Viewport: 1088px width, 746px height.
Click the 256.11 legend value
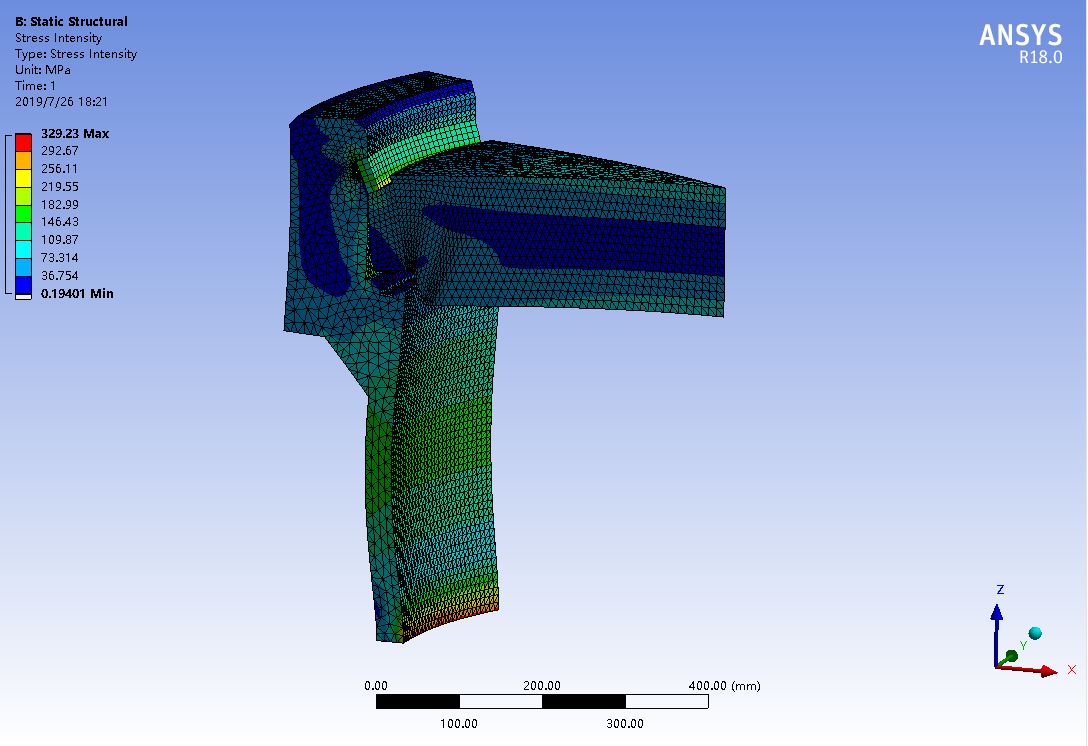(x=60, y=169)
